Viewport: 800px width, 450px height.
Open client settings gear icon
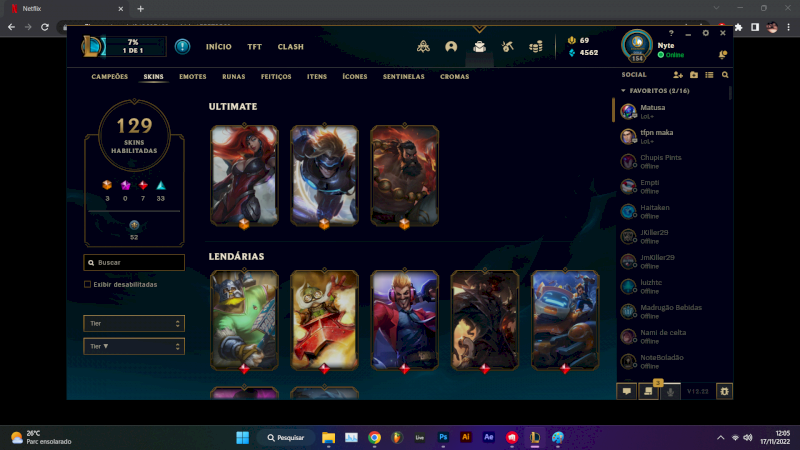(x=706, y=33)
